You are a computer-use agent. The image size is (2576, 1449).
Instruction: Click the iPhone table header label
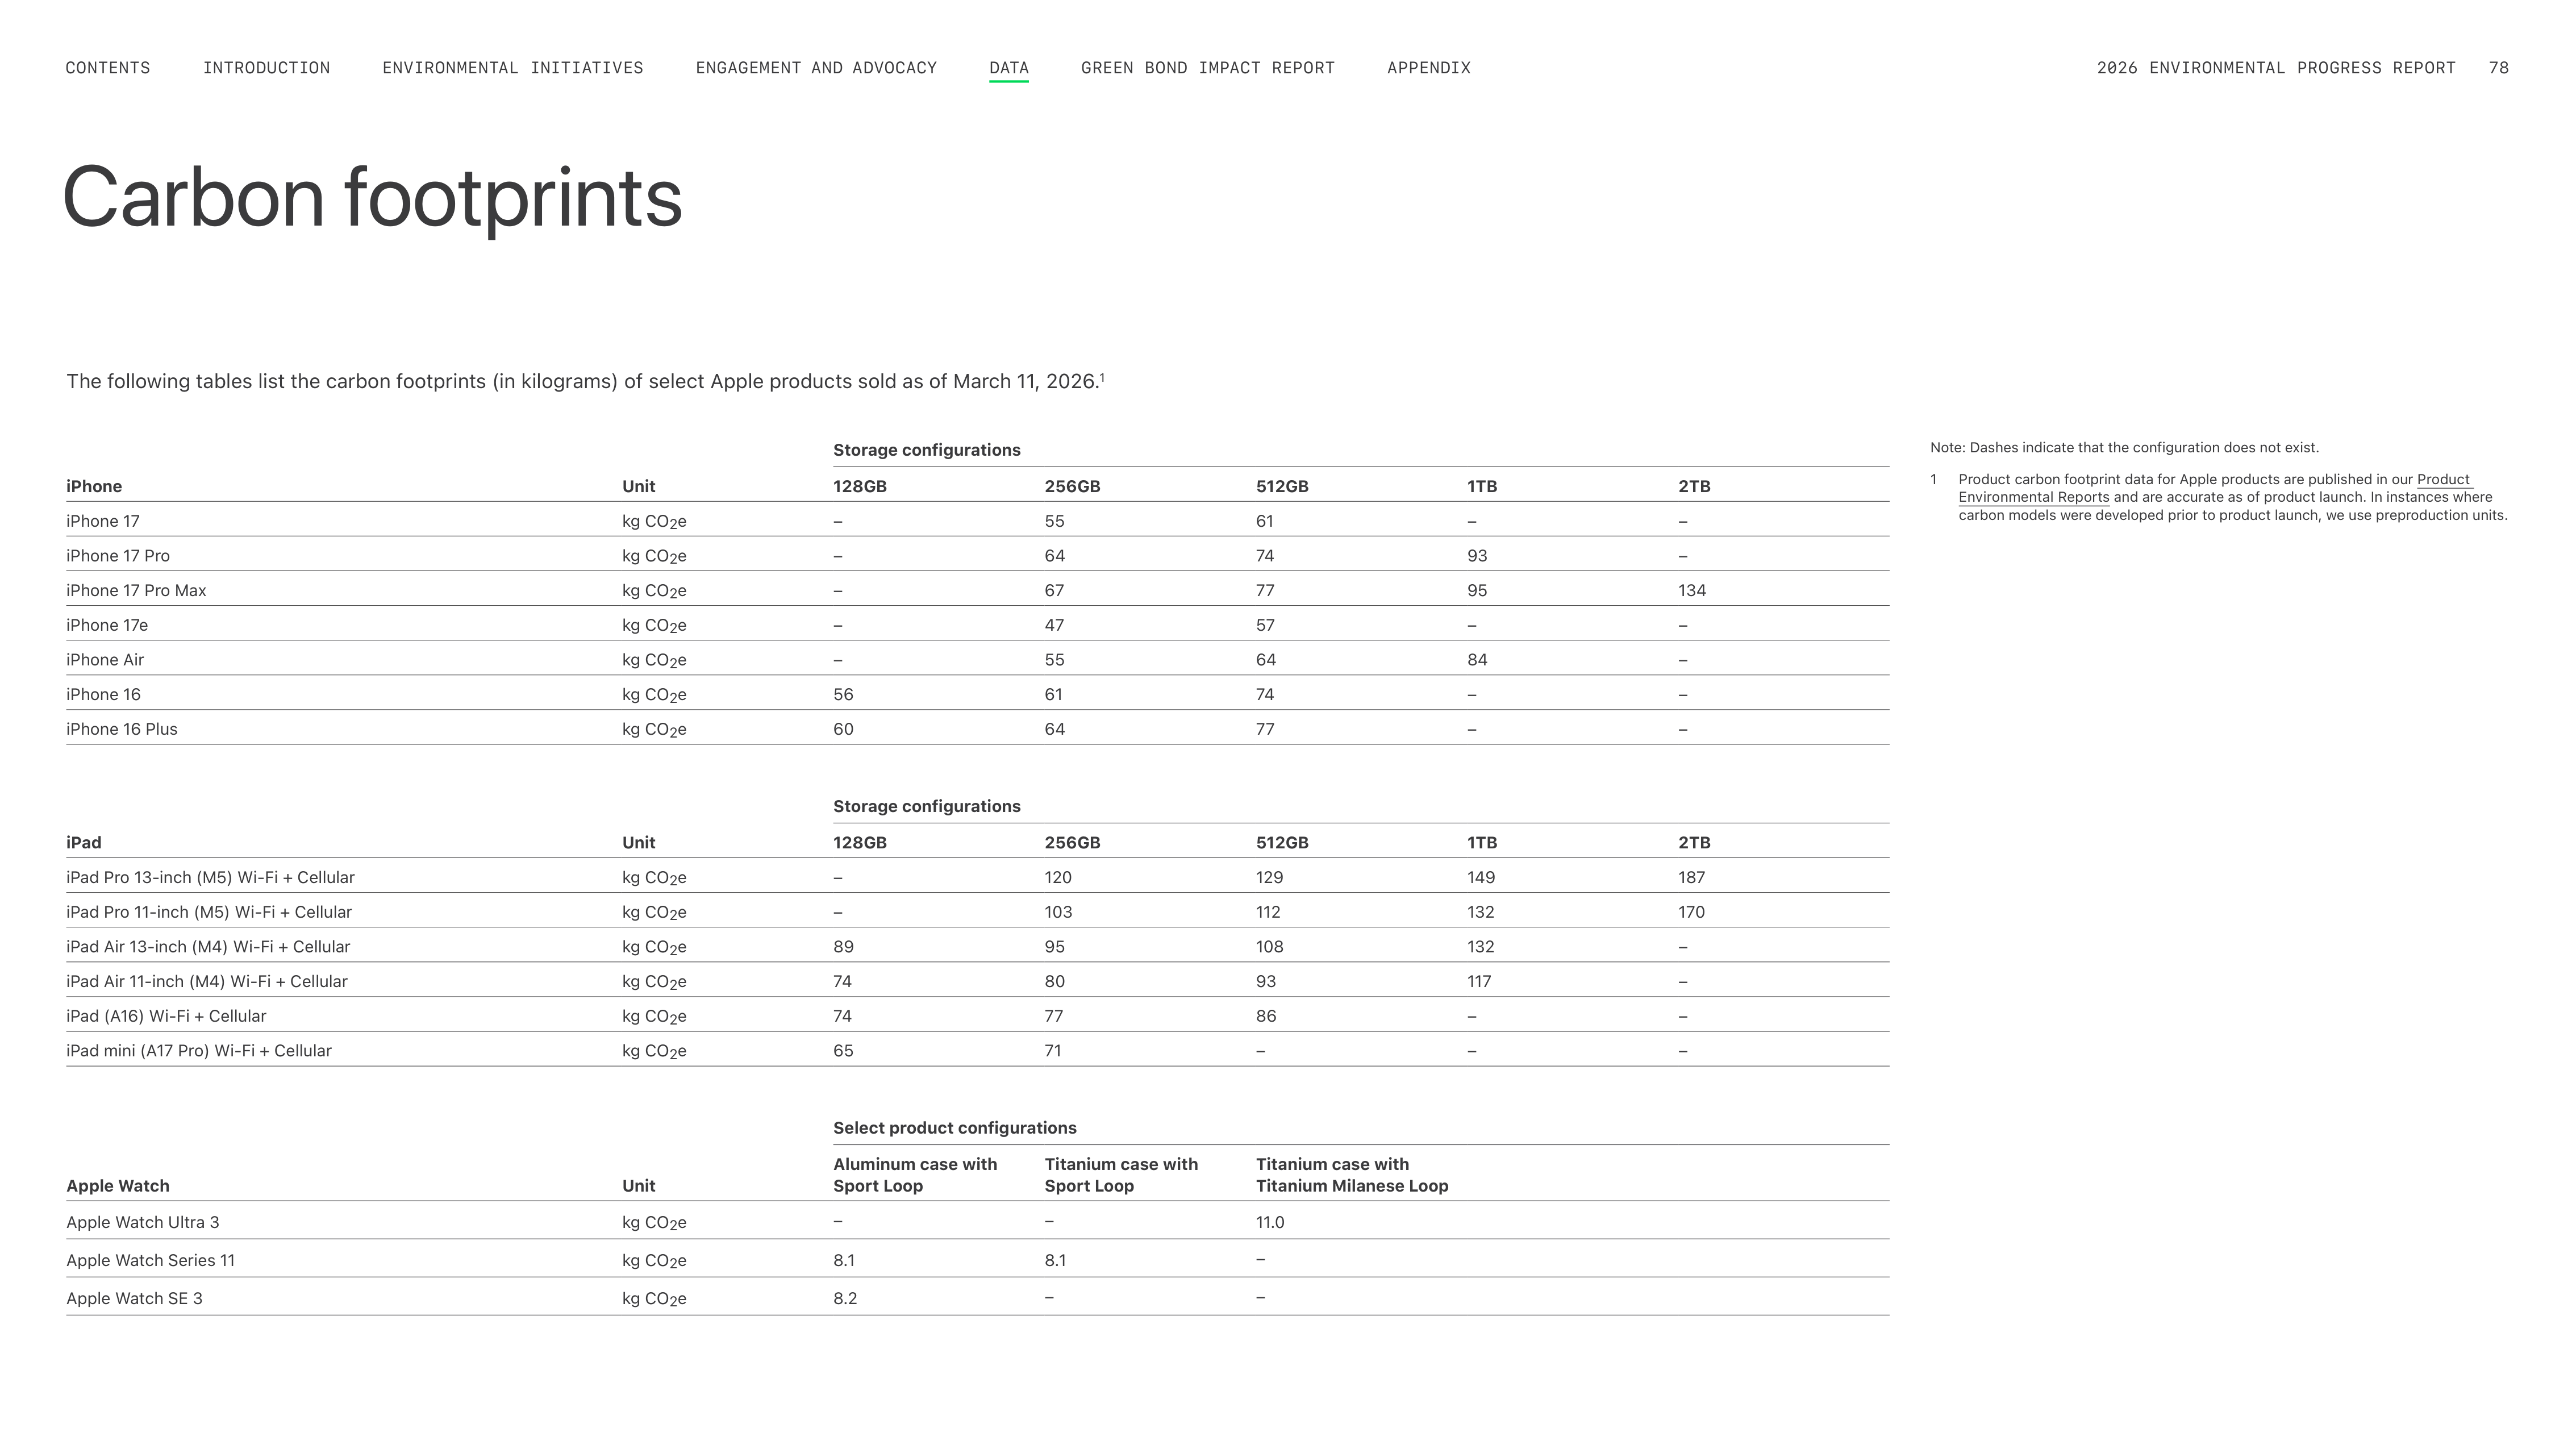pos(94,487)
